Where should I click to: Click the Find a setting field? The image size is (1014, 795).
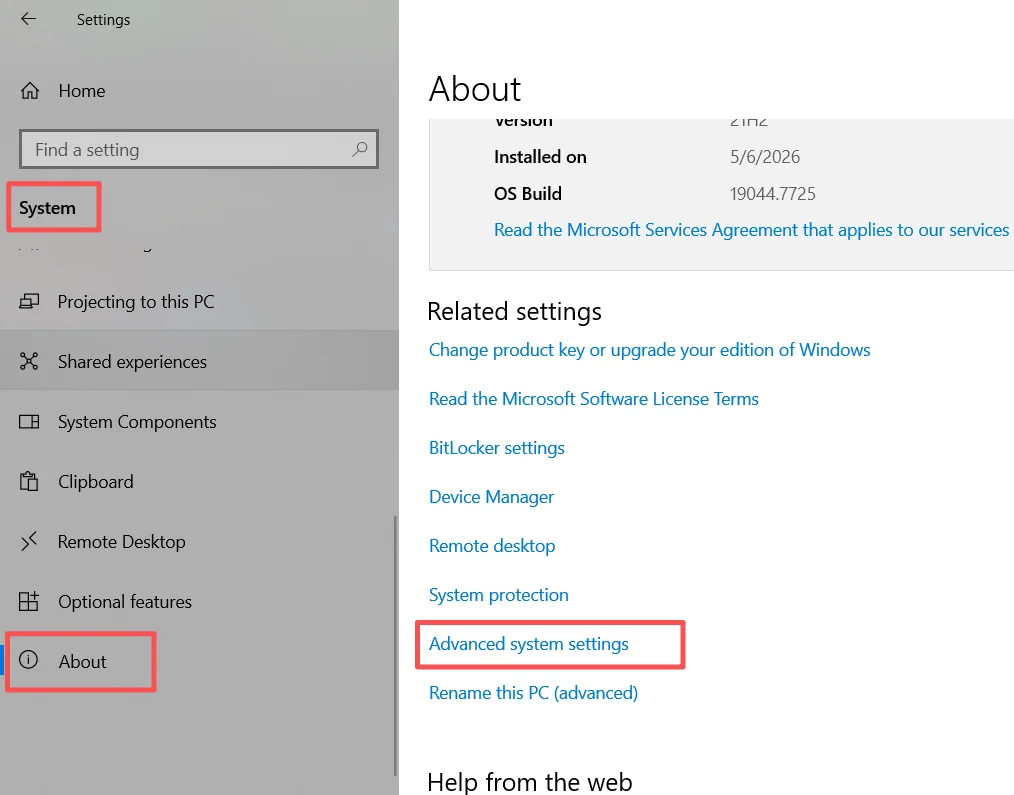[199, 149]
